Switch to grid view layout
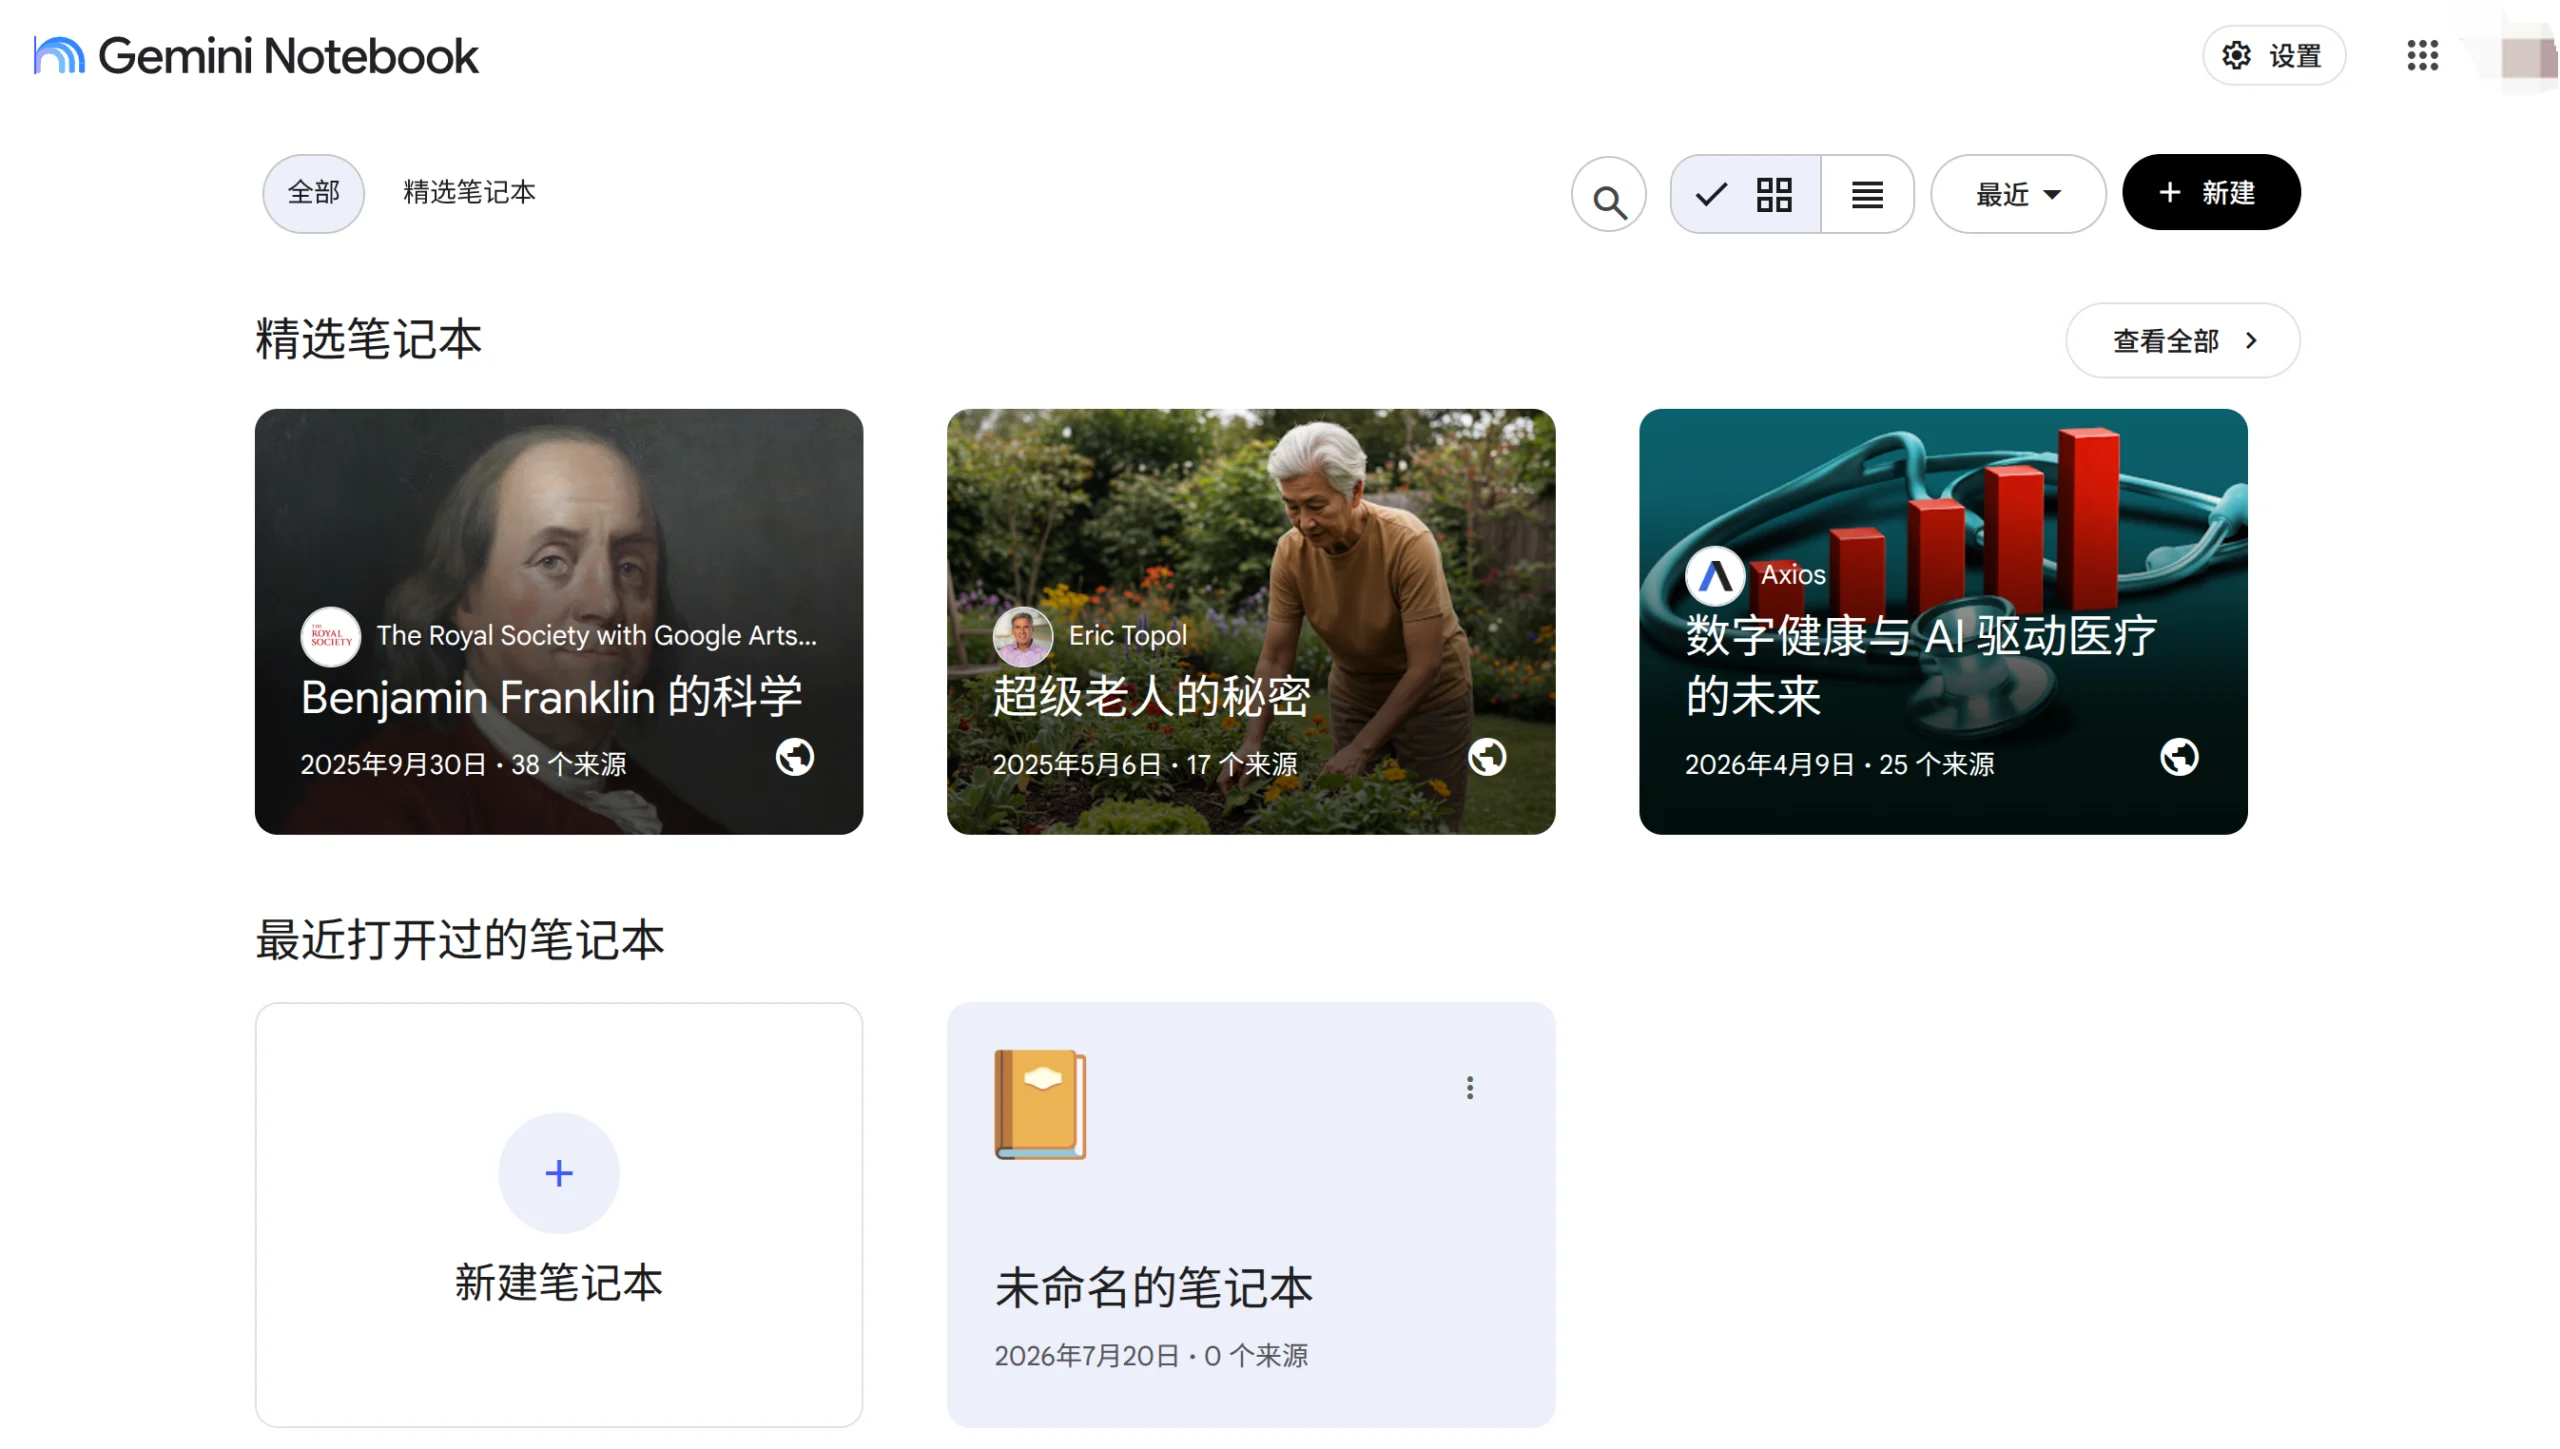 [x=1746, y=194]
